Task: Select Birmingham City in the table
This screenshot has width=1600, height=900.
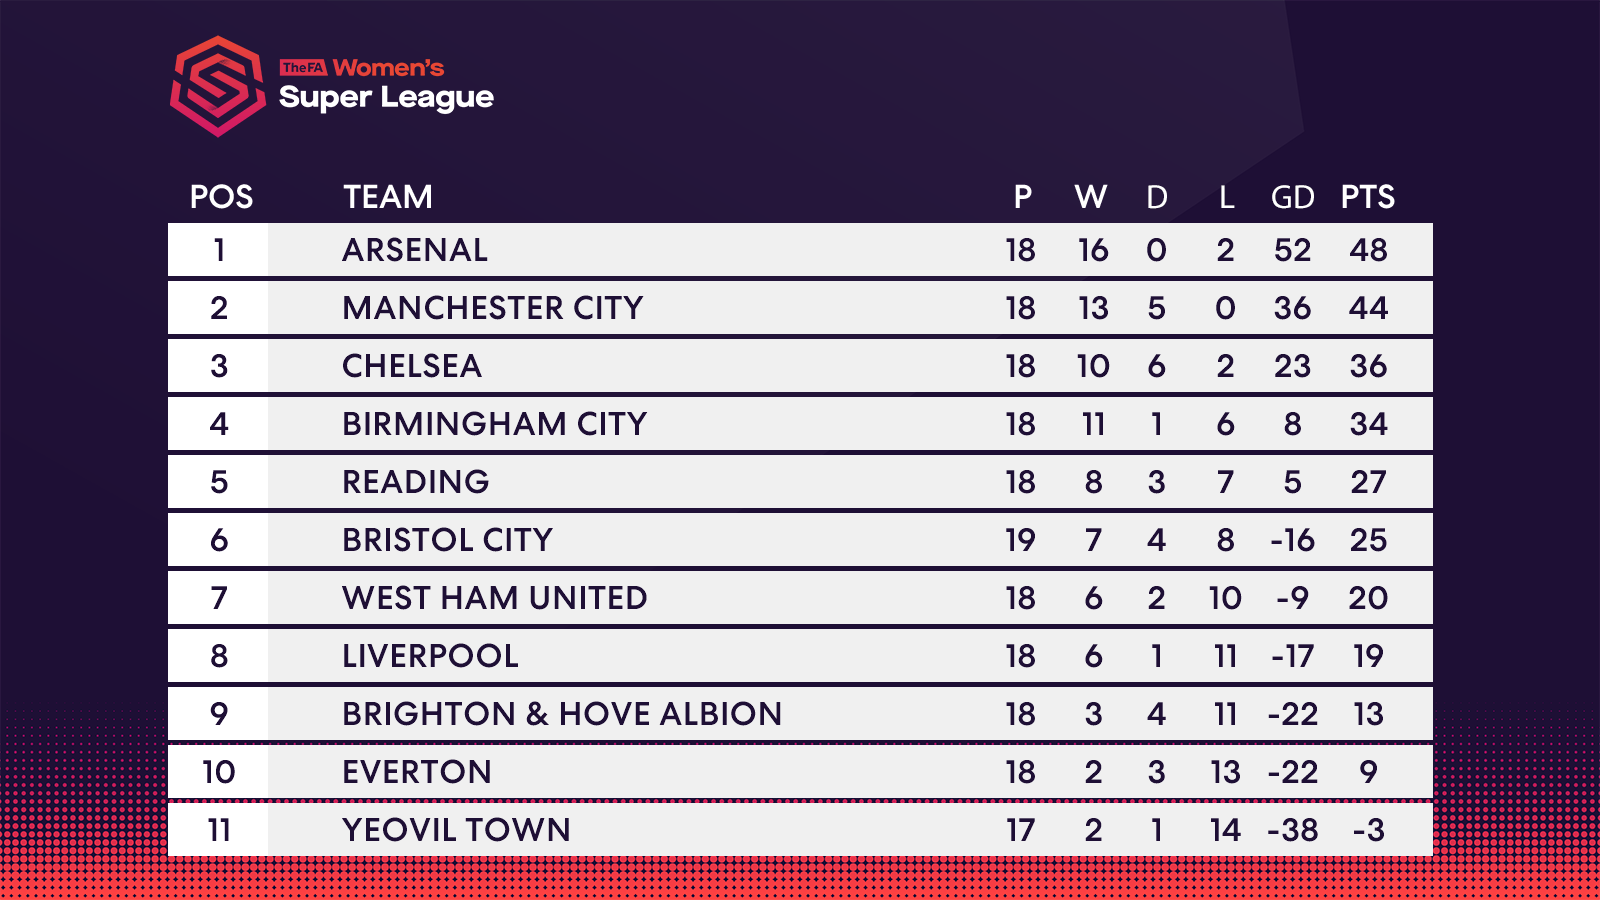Action: click(495, 424)
